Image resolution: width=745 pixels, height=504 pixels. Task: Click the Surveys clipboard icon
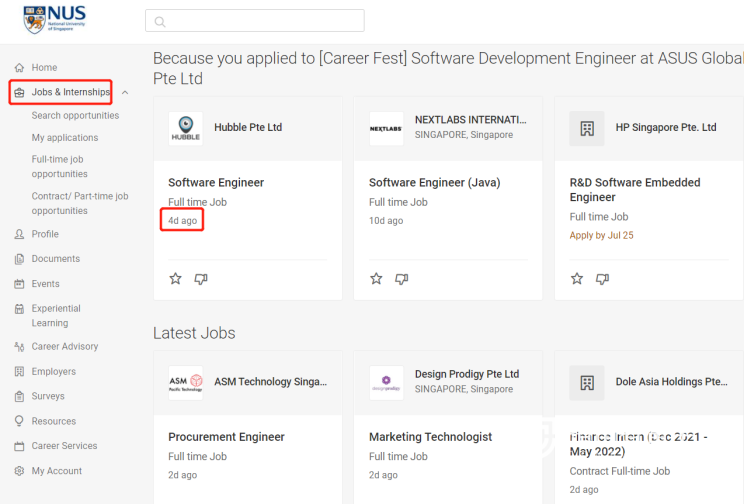click(19, 396)
